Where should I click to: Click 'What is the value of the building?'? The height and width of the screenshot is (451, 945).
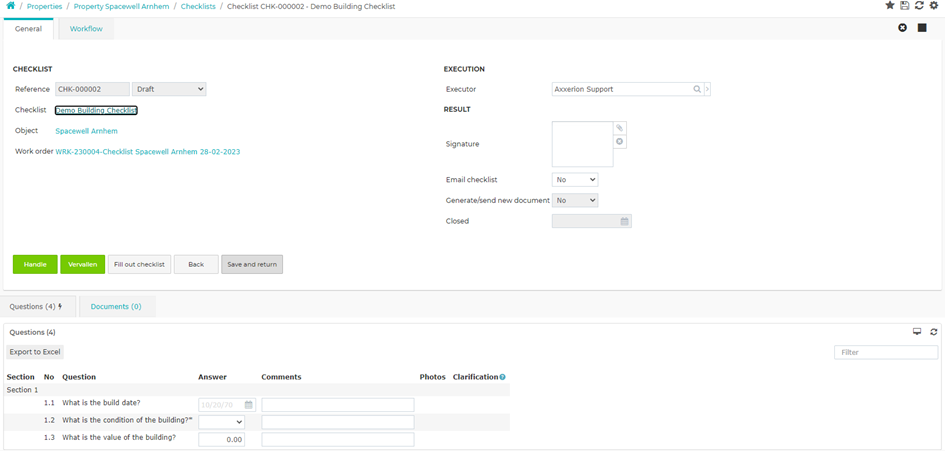point(119,438)
